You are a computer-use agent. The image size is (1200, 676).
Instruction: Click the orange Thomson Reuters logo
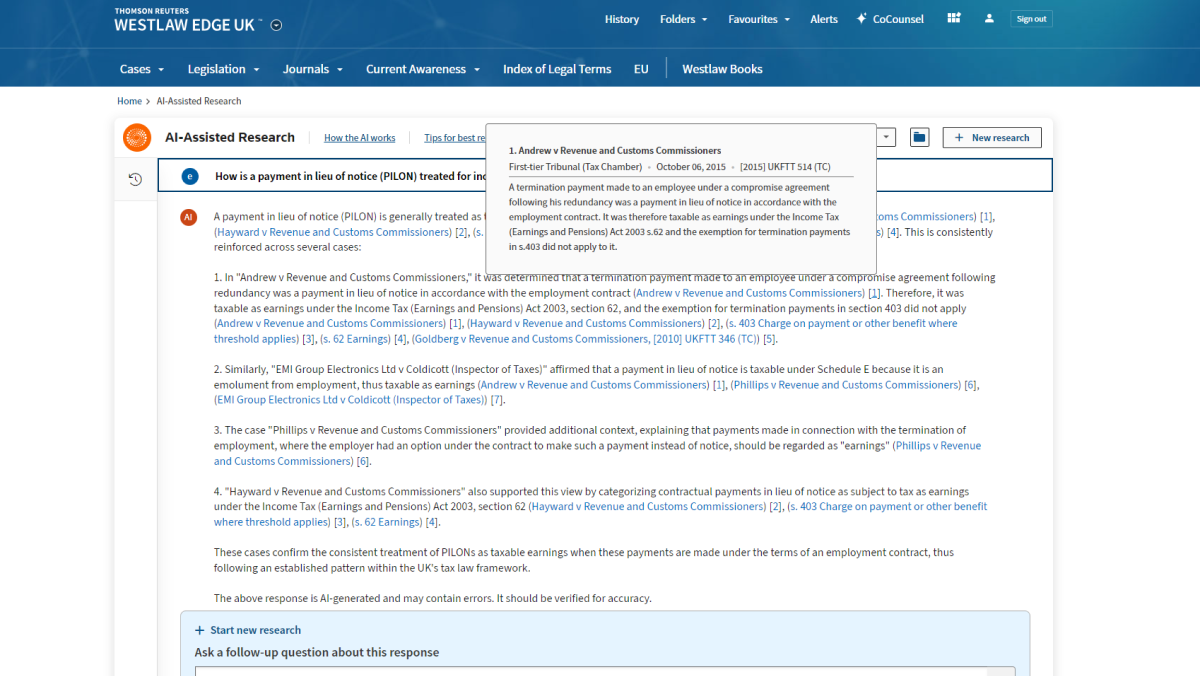coord(137,138)
